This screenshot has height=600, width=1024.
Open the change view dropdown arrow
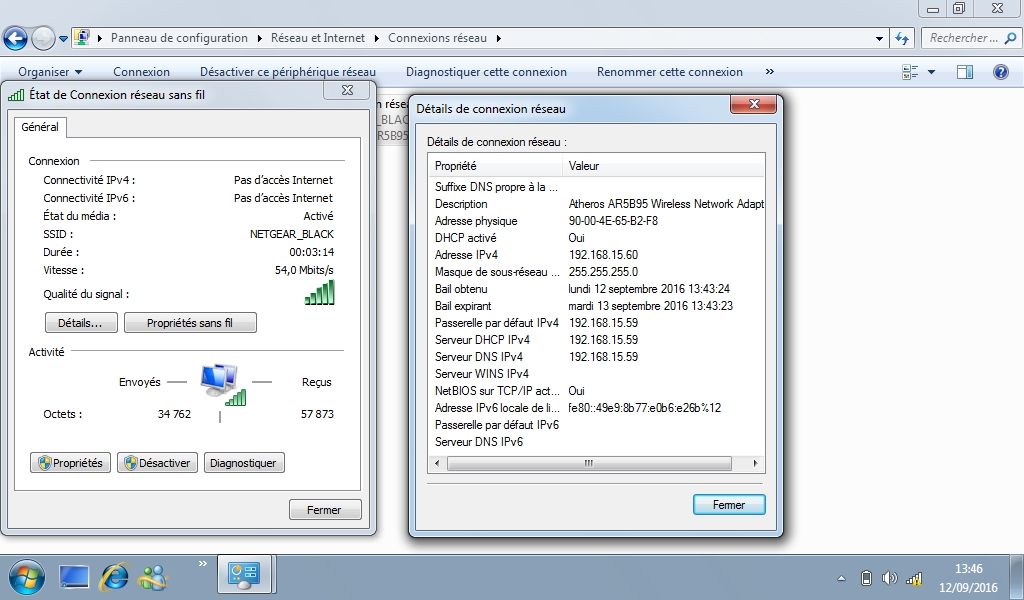[931, 72]
